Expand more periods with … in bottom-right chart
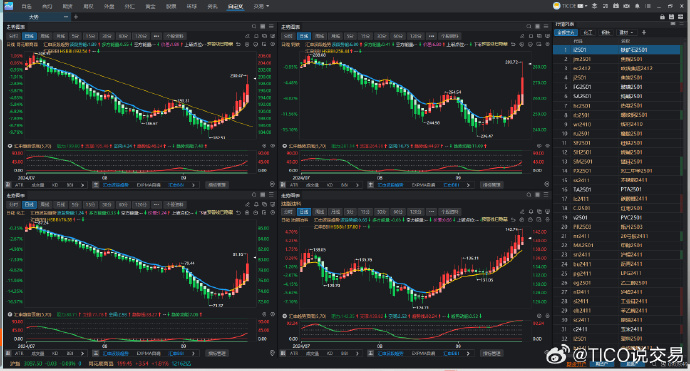This screenshot has width=690, height=371. (431, 212)
